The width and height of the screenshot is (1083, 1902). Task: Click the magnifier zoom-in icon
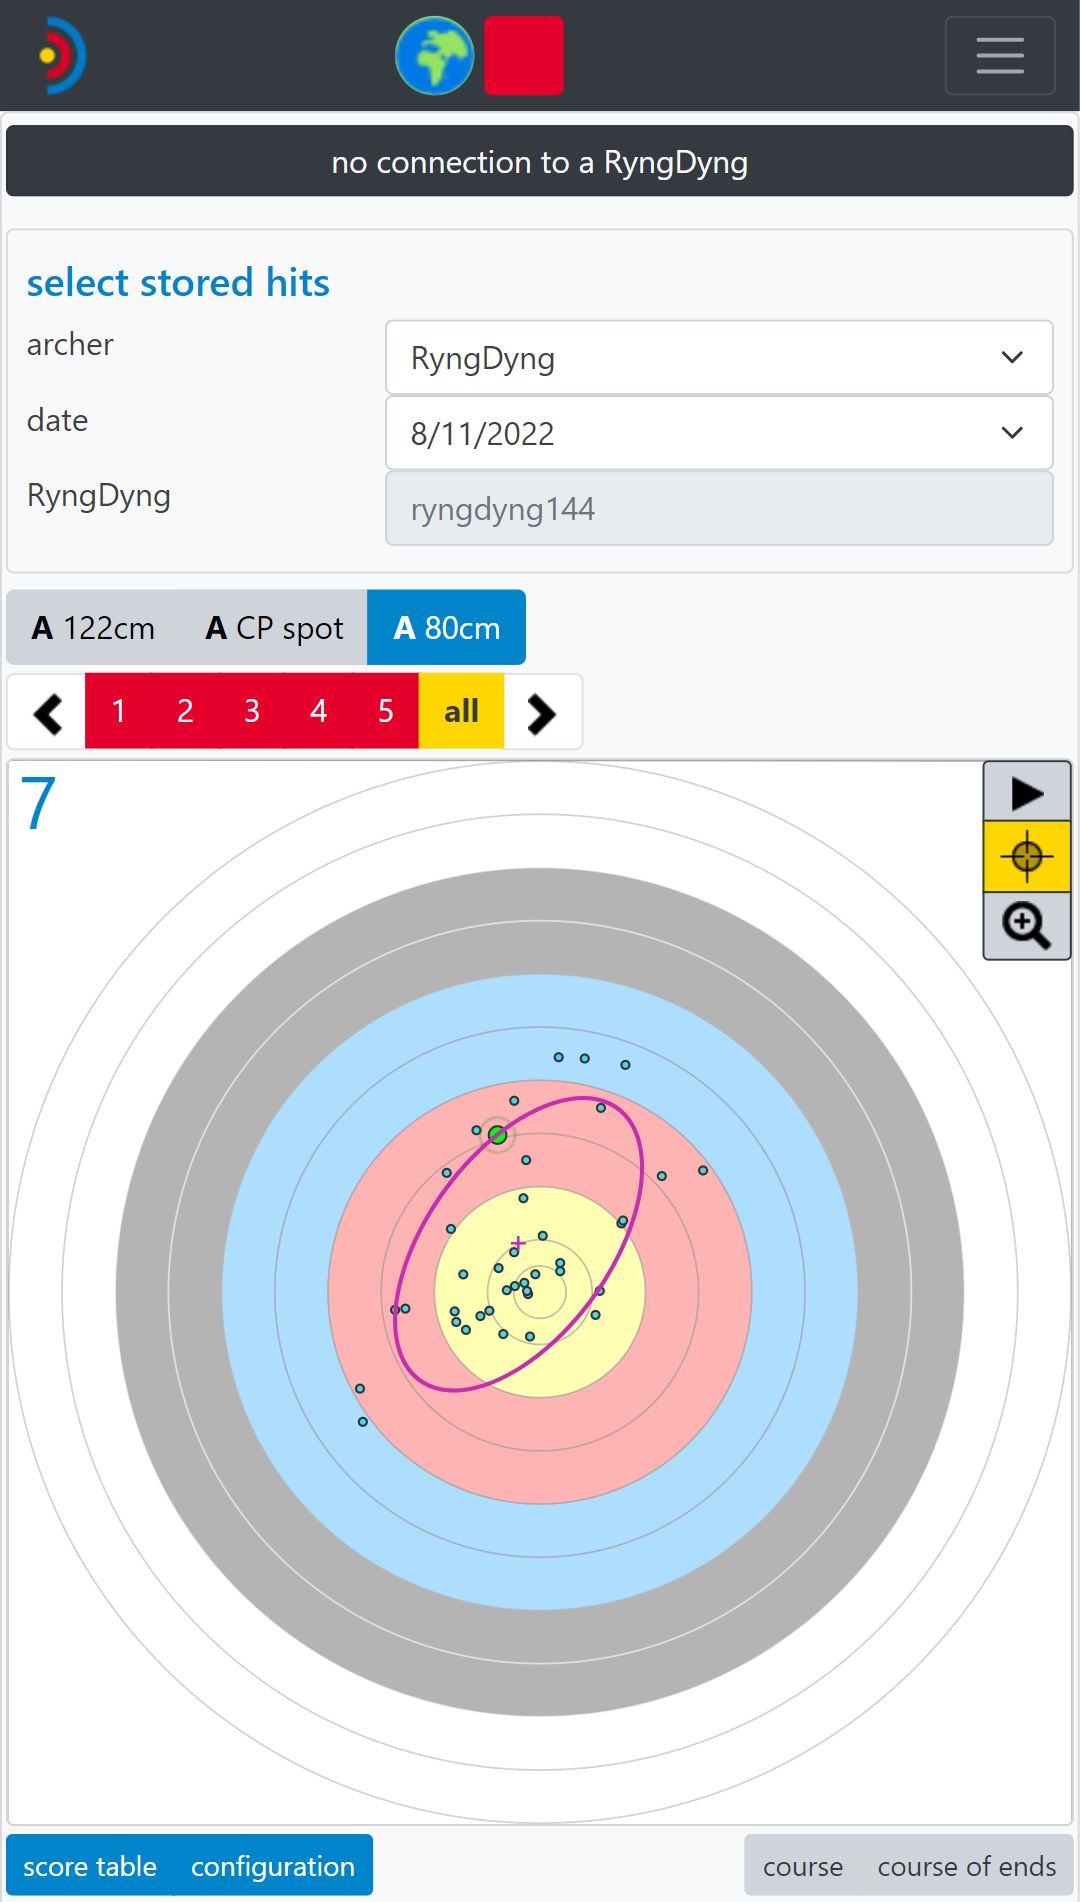(x=1026, y=926)
